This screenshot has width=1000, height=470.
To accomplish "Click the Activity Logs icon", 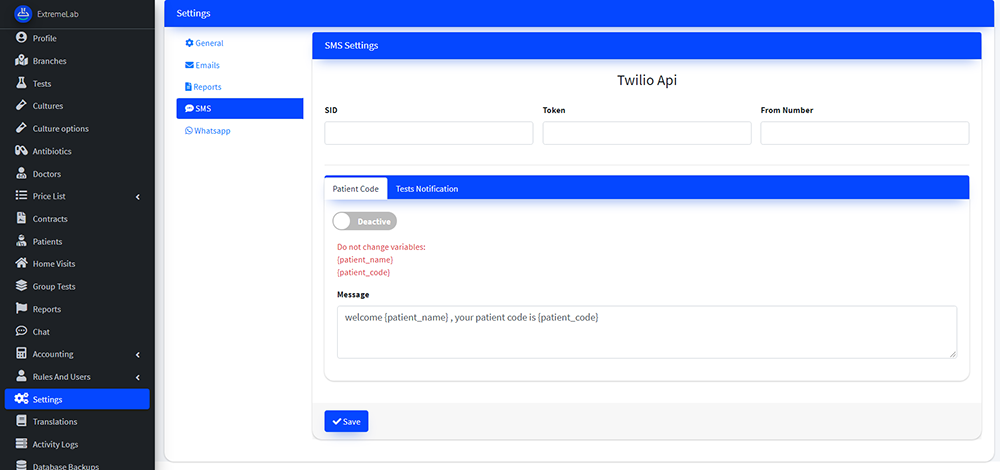I will tap(22, 444).
